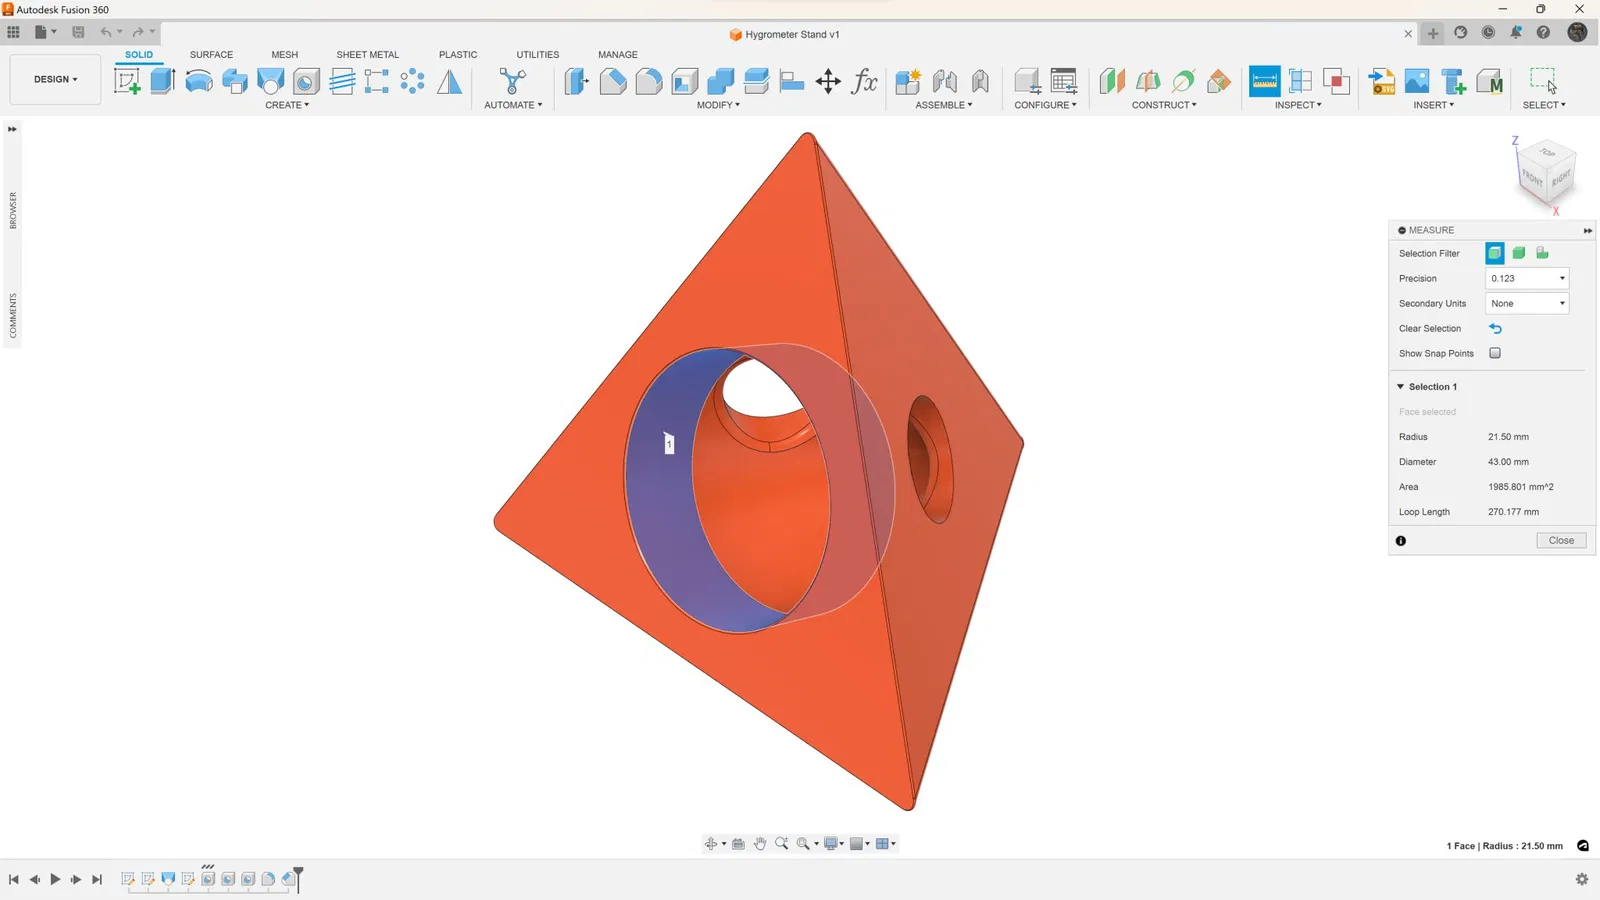Open the Browser side panel

(x=13, y=210)
